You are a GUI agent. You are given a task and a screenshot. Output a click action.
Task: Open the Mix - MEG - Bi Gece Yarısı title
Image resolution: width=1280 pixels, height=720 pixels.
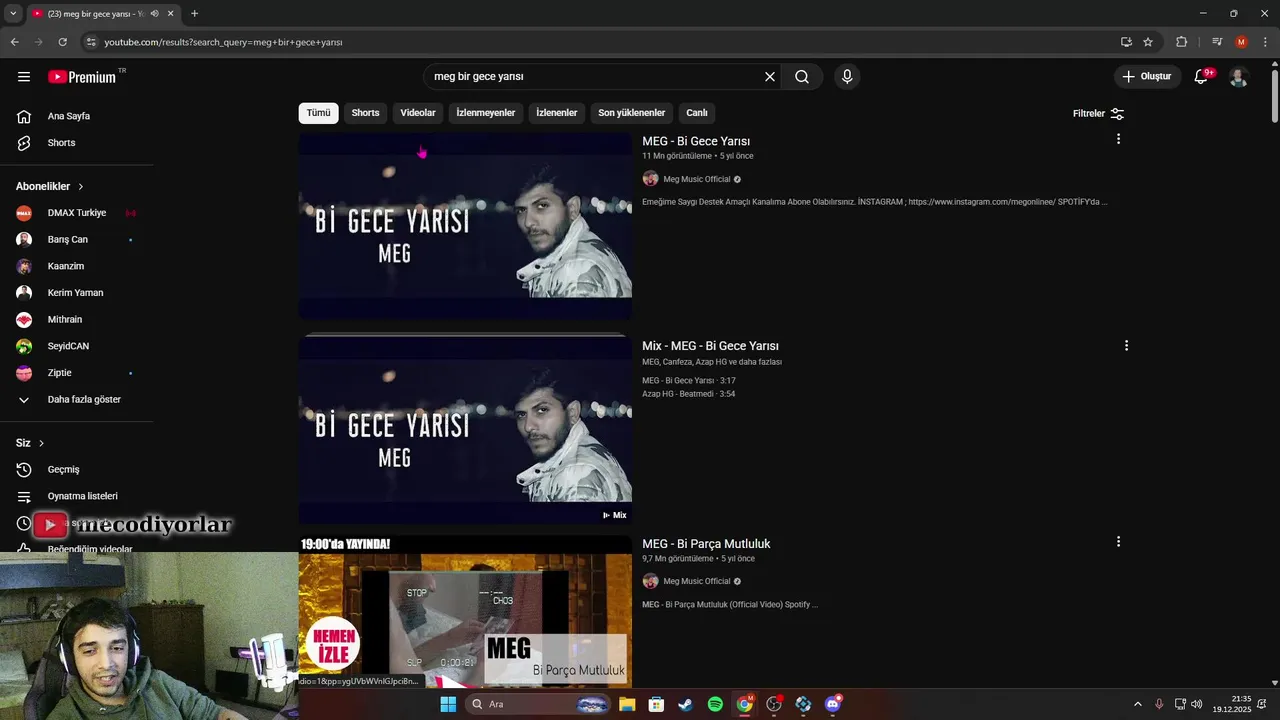point(710,346)
